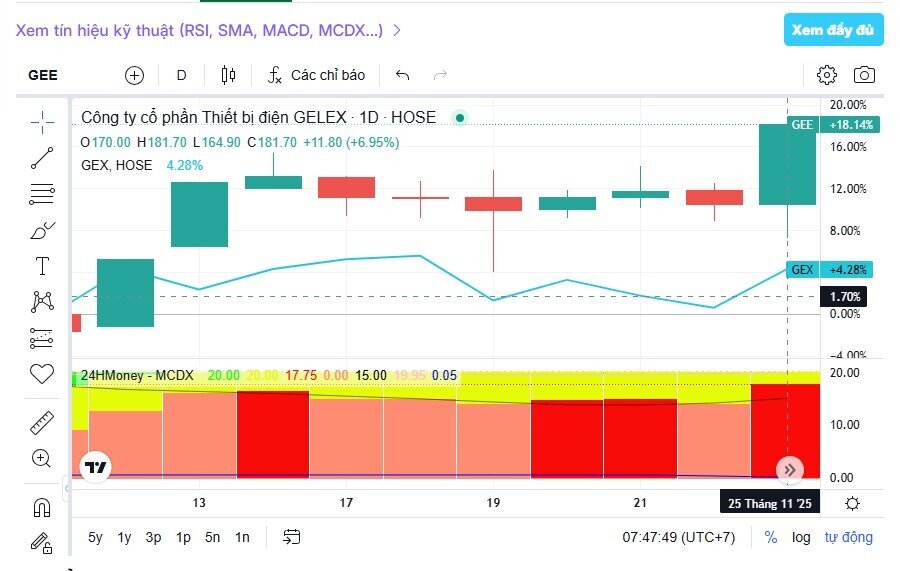Select the brush drawing tool
900x571 pixels.
click(x=42, y=231)
